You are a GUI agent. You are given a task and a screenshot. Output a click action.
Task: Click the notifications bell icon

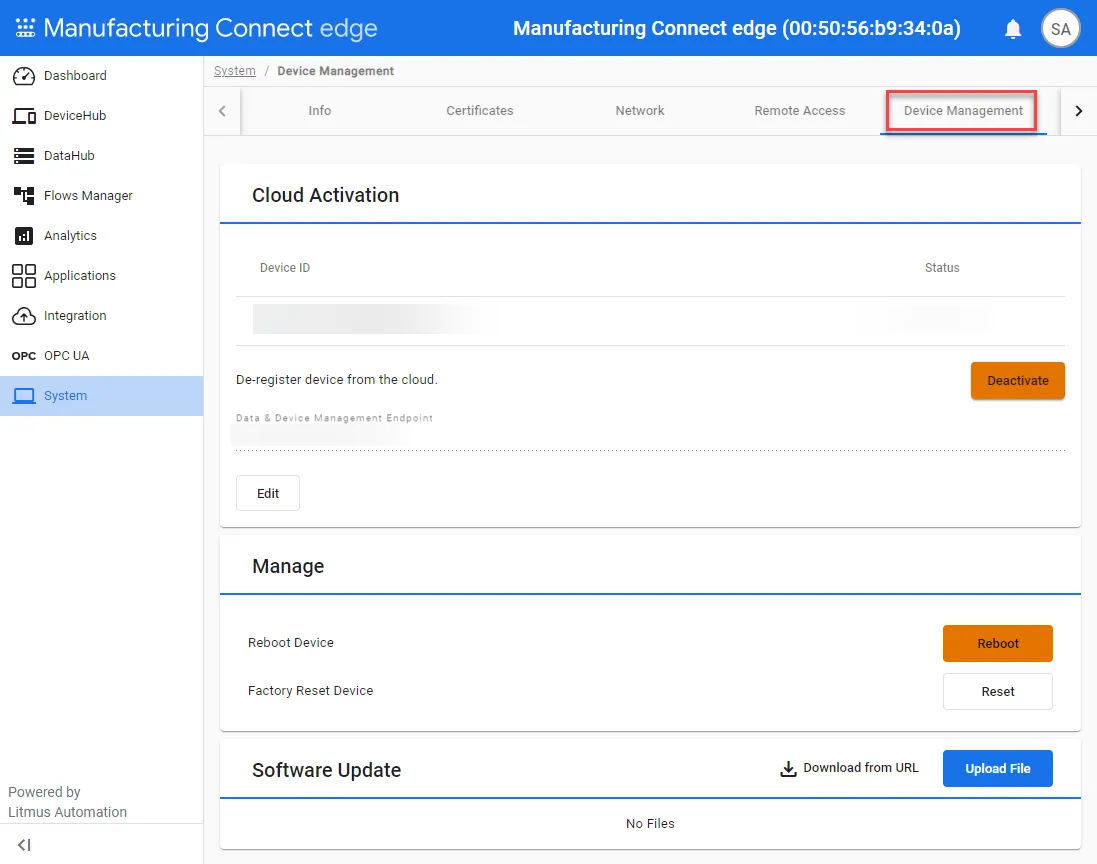coord(1012,29)
